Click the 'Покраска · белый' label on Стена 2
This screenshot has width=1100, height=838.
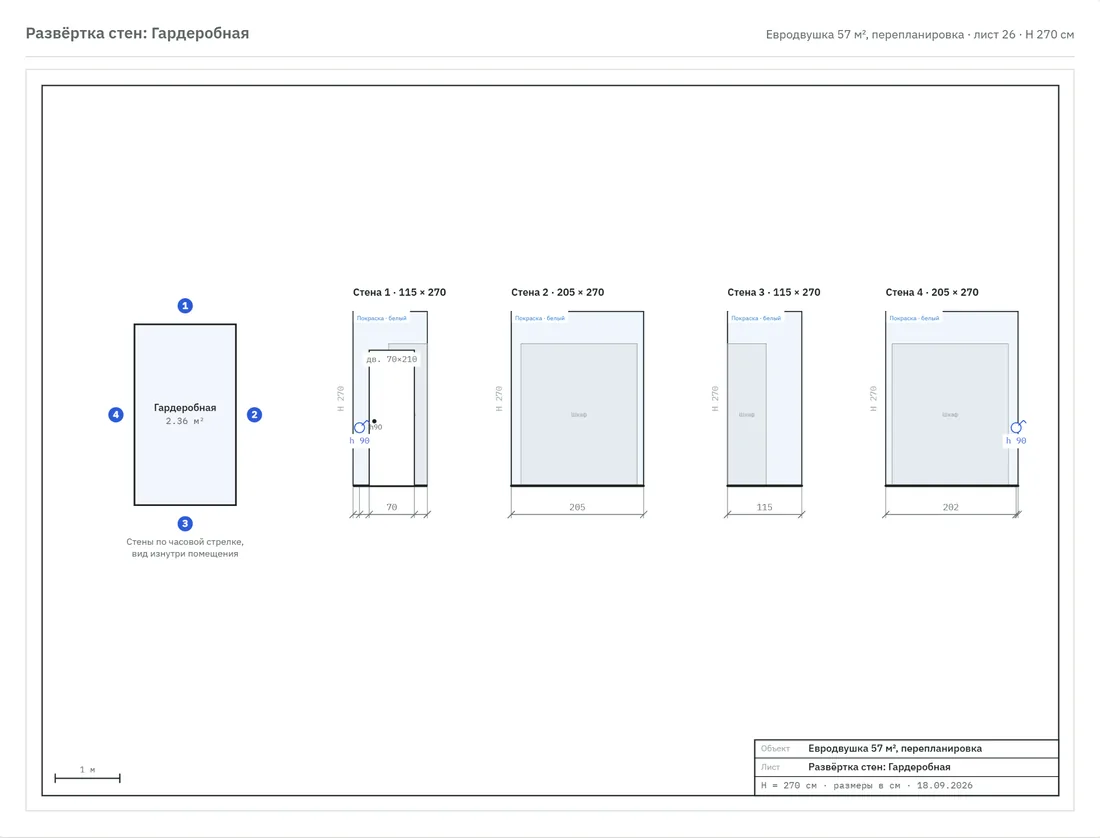(x=539, y=318)
